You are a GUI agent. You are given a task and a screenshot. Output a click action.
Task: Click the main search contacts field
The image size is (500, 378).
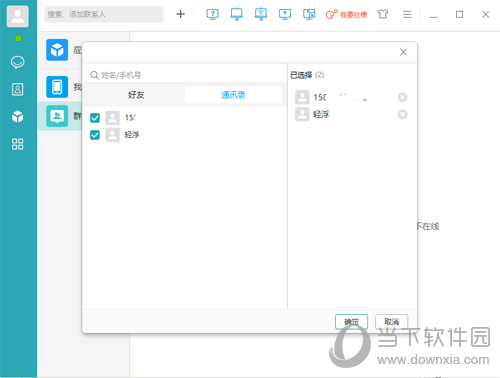pos(104,14)
